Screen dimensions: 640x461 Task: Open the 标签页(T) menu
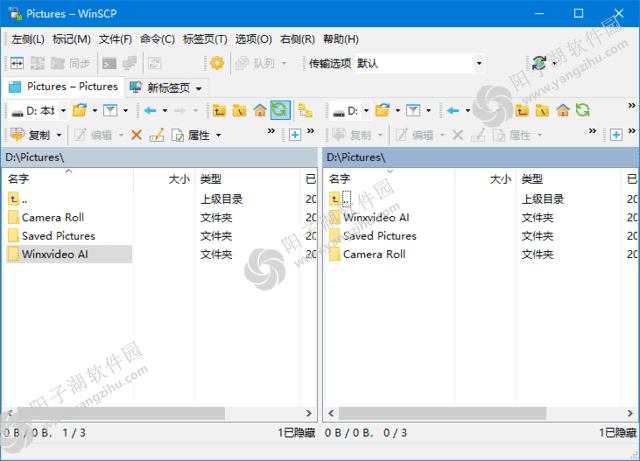(x=205, y=39)
